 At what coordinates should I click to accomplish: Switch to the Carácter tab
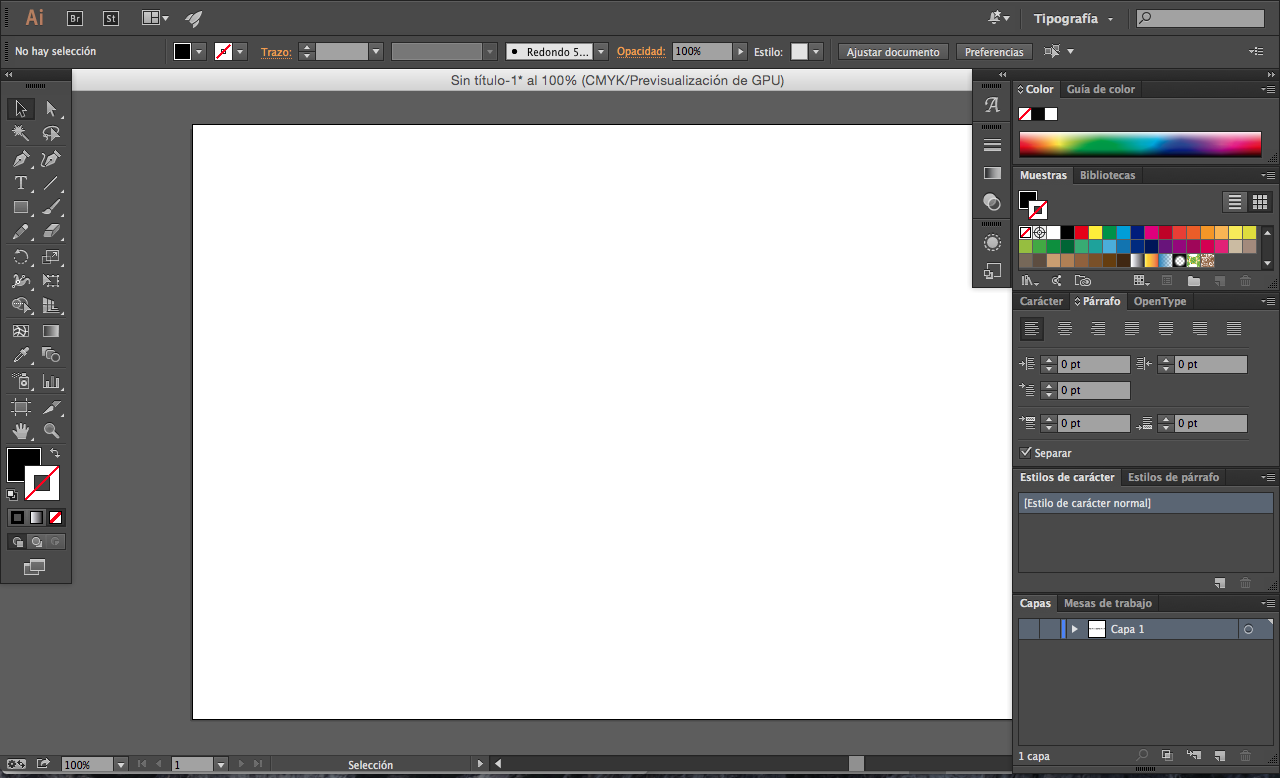coord(1040,300)
